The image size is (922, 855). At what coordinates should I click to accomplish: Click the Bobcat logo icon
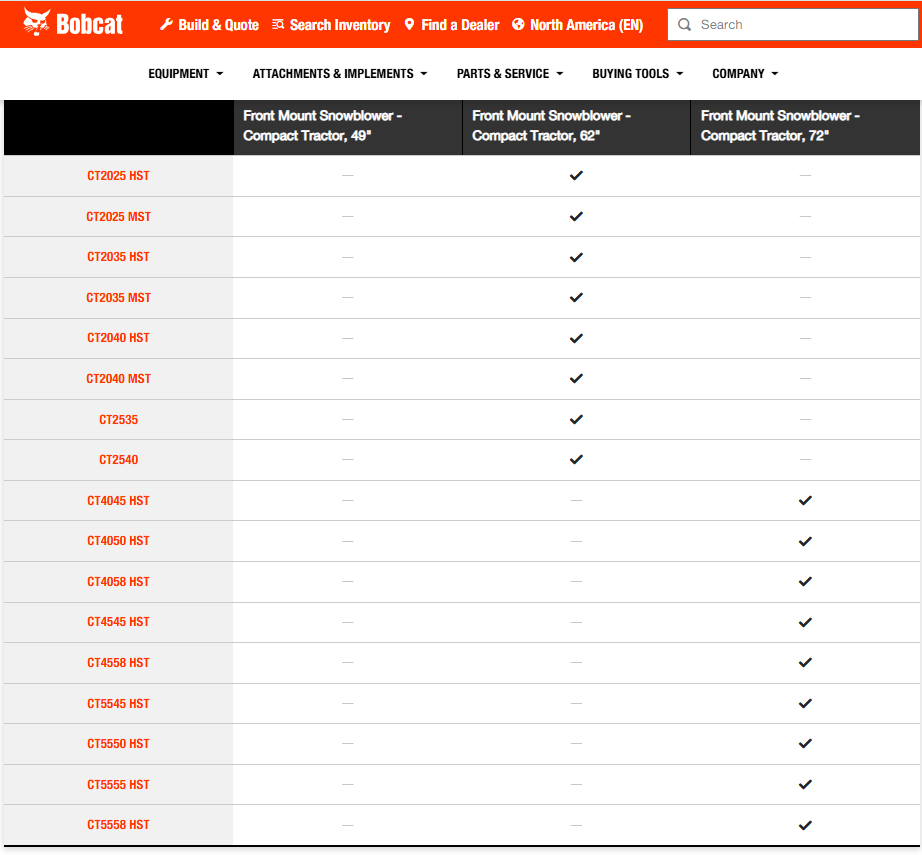click(x=37, y=23)
